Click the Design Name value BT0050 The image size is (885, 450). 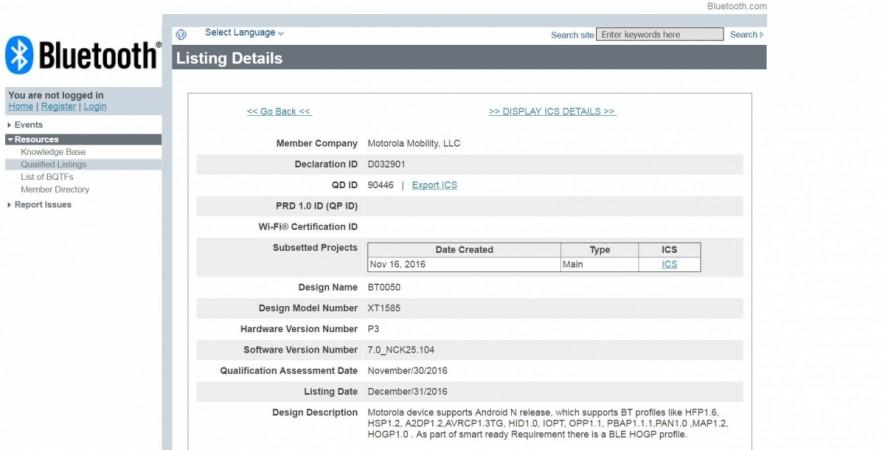[x=384, y=287]
